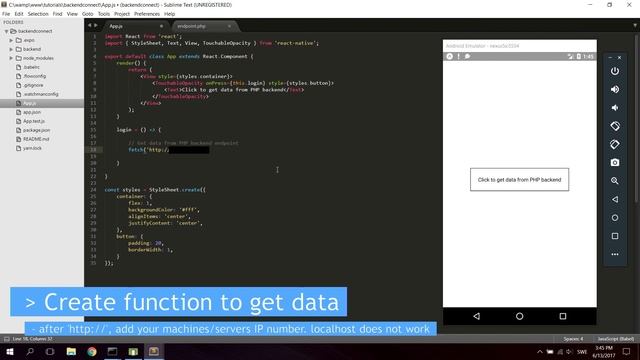
Task: Expand the node_modules folder
Action: [11, 58]
